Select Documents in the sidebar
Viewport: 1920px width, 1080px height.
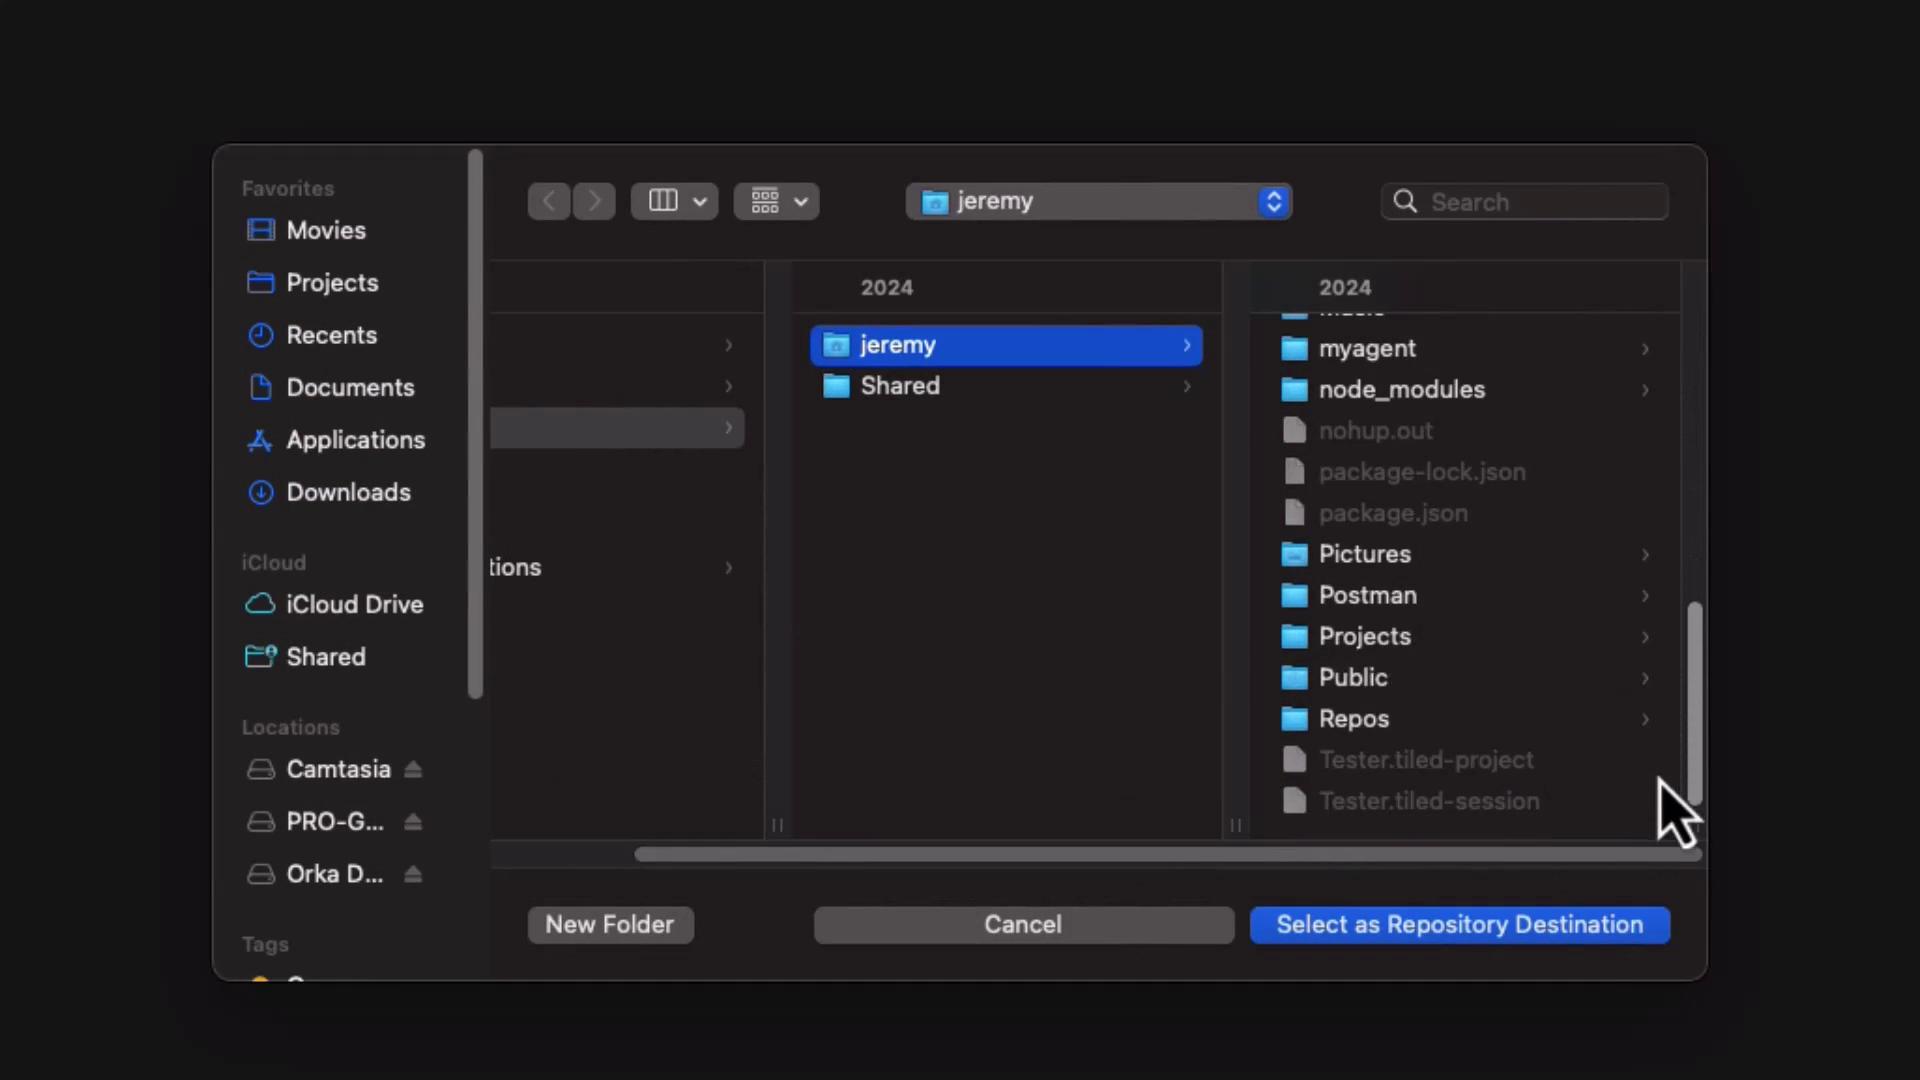(x=350, y=387)
